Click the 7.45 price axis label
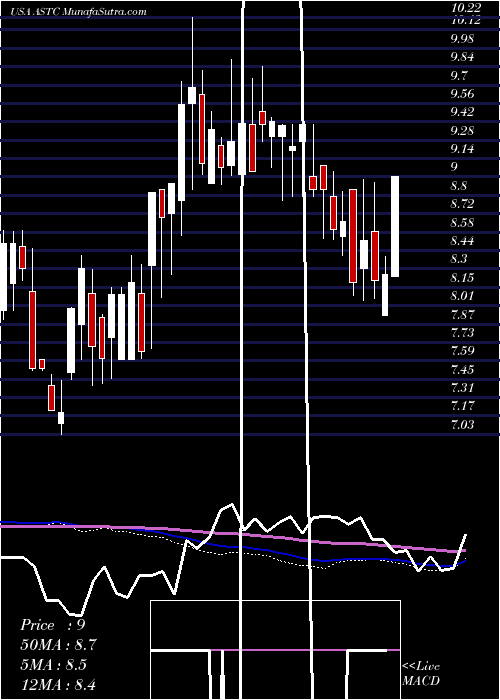Screen dimensions: 500x700 (462, 369)
